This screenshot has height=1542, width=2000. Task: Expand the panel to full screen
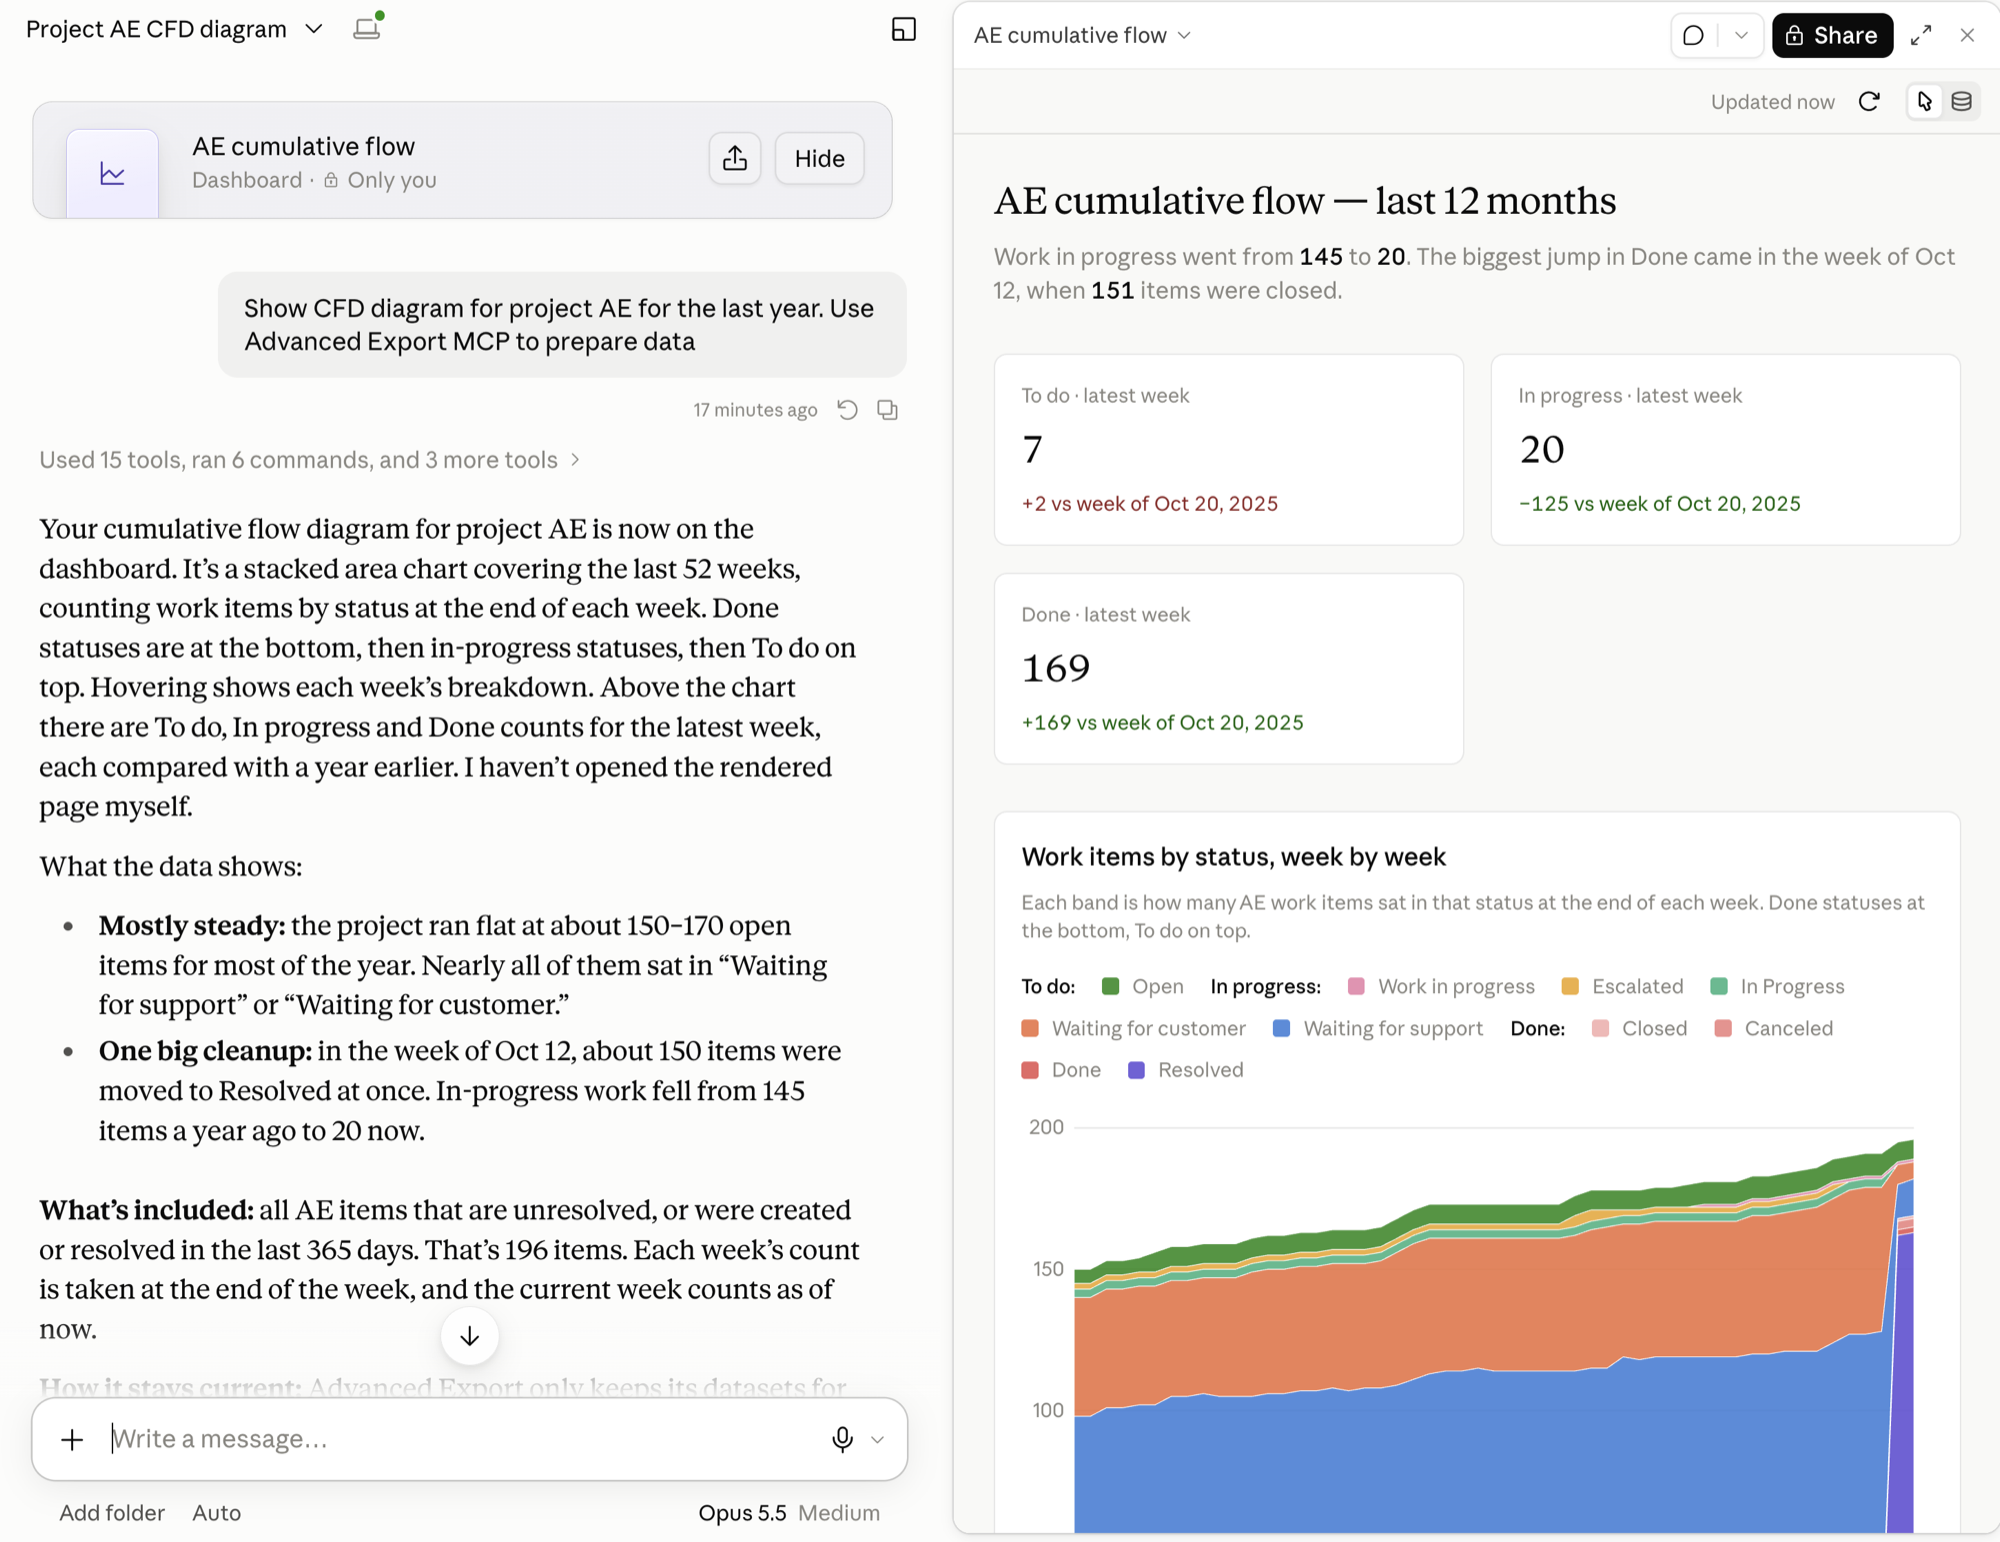(x=1921, y=35)
